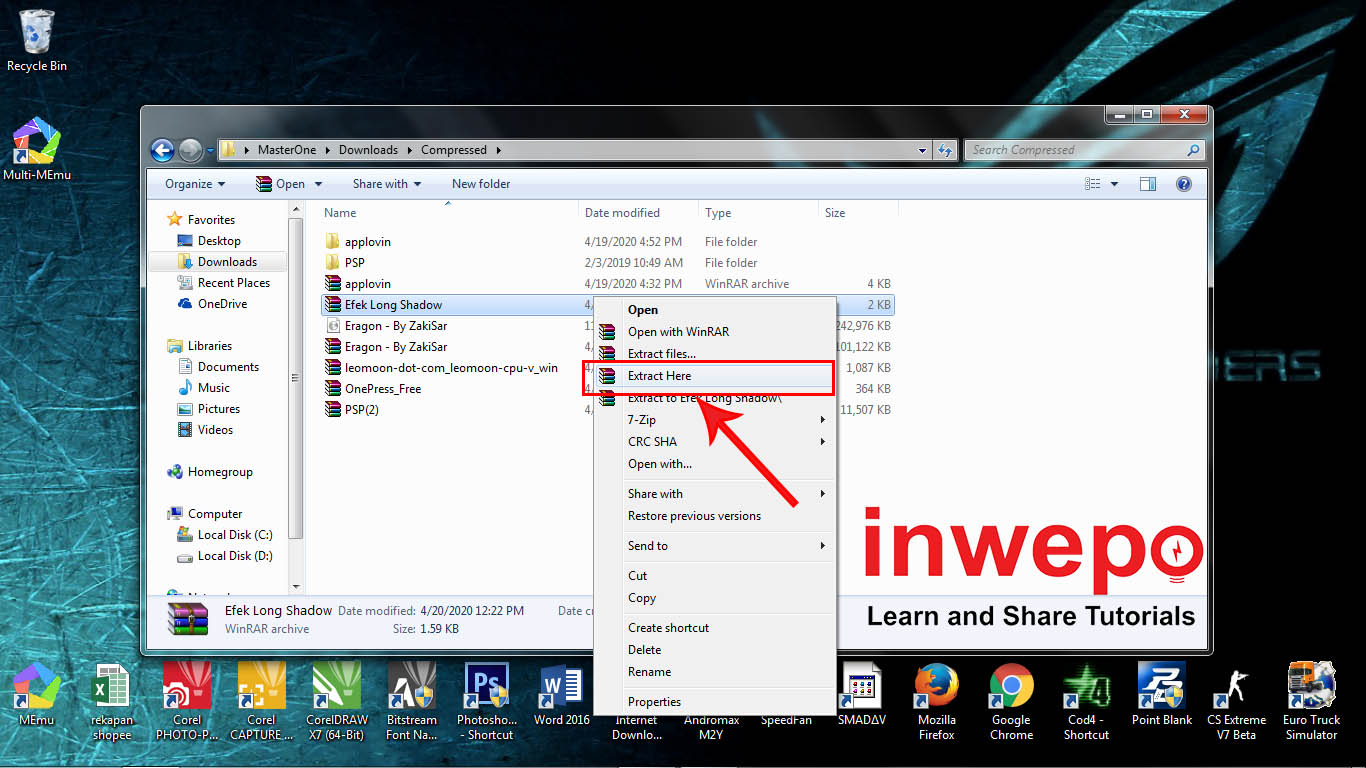Launch Mozilla Firefox desktop shortcut
Screen dimensions: 1366x768
tap(936, 700)
